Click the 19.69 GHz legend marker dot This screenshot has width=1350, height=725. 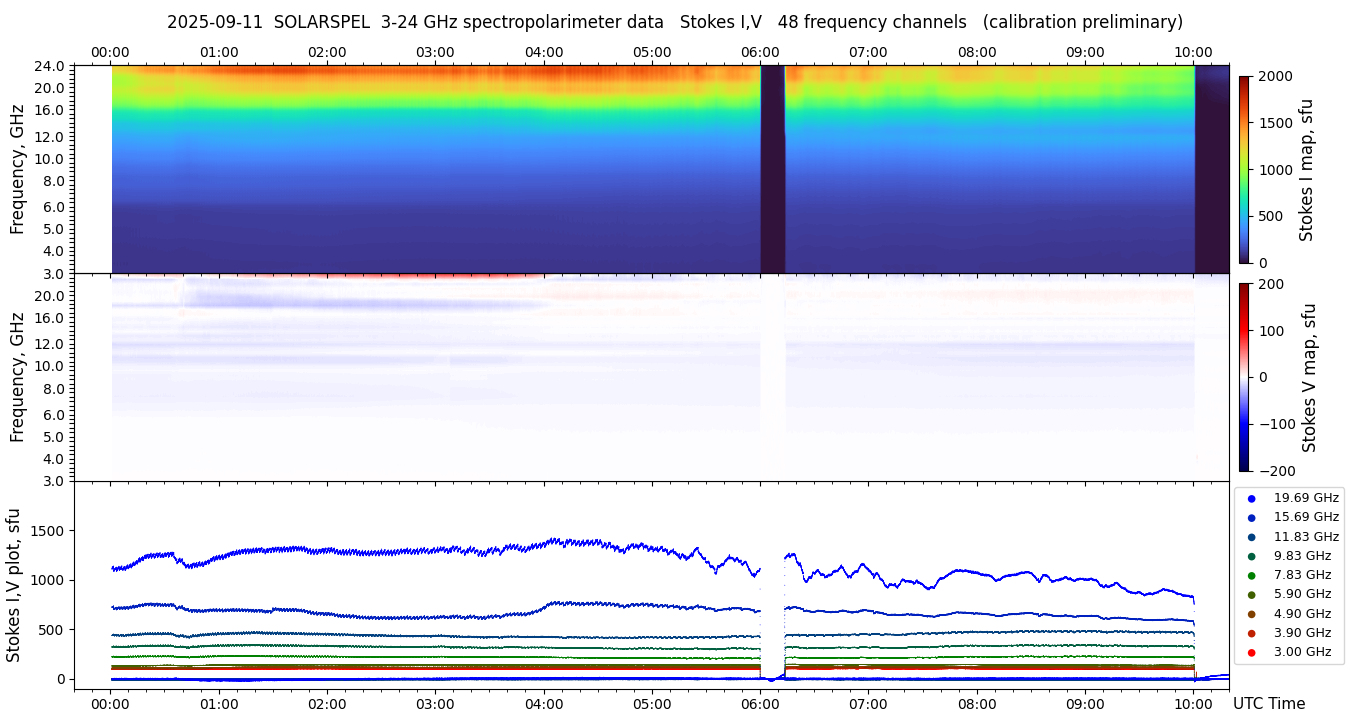1251,498
